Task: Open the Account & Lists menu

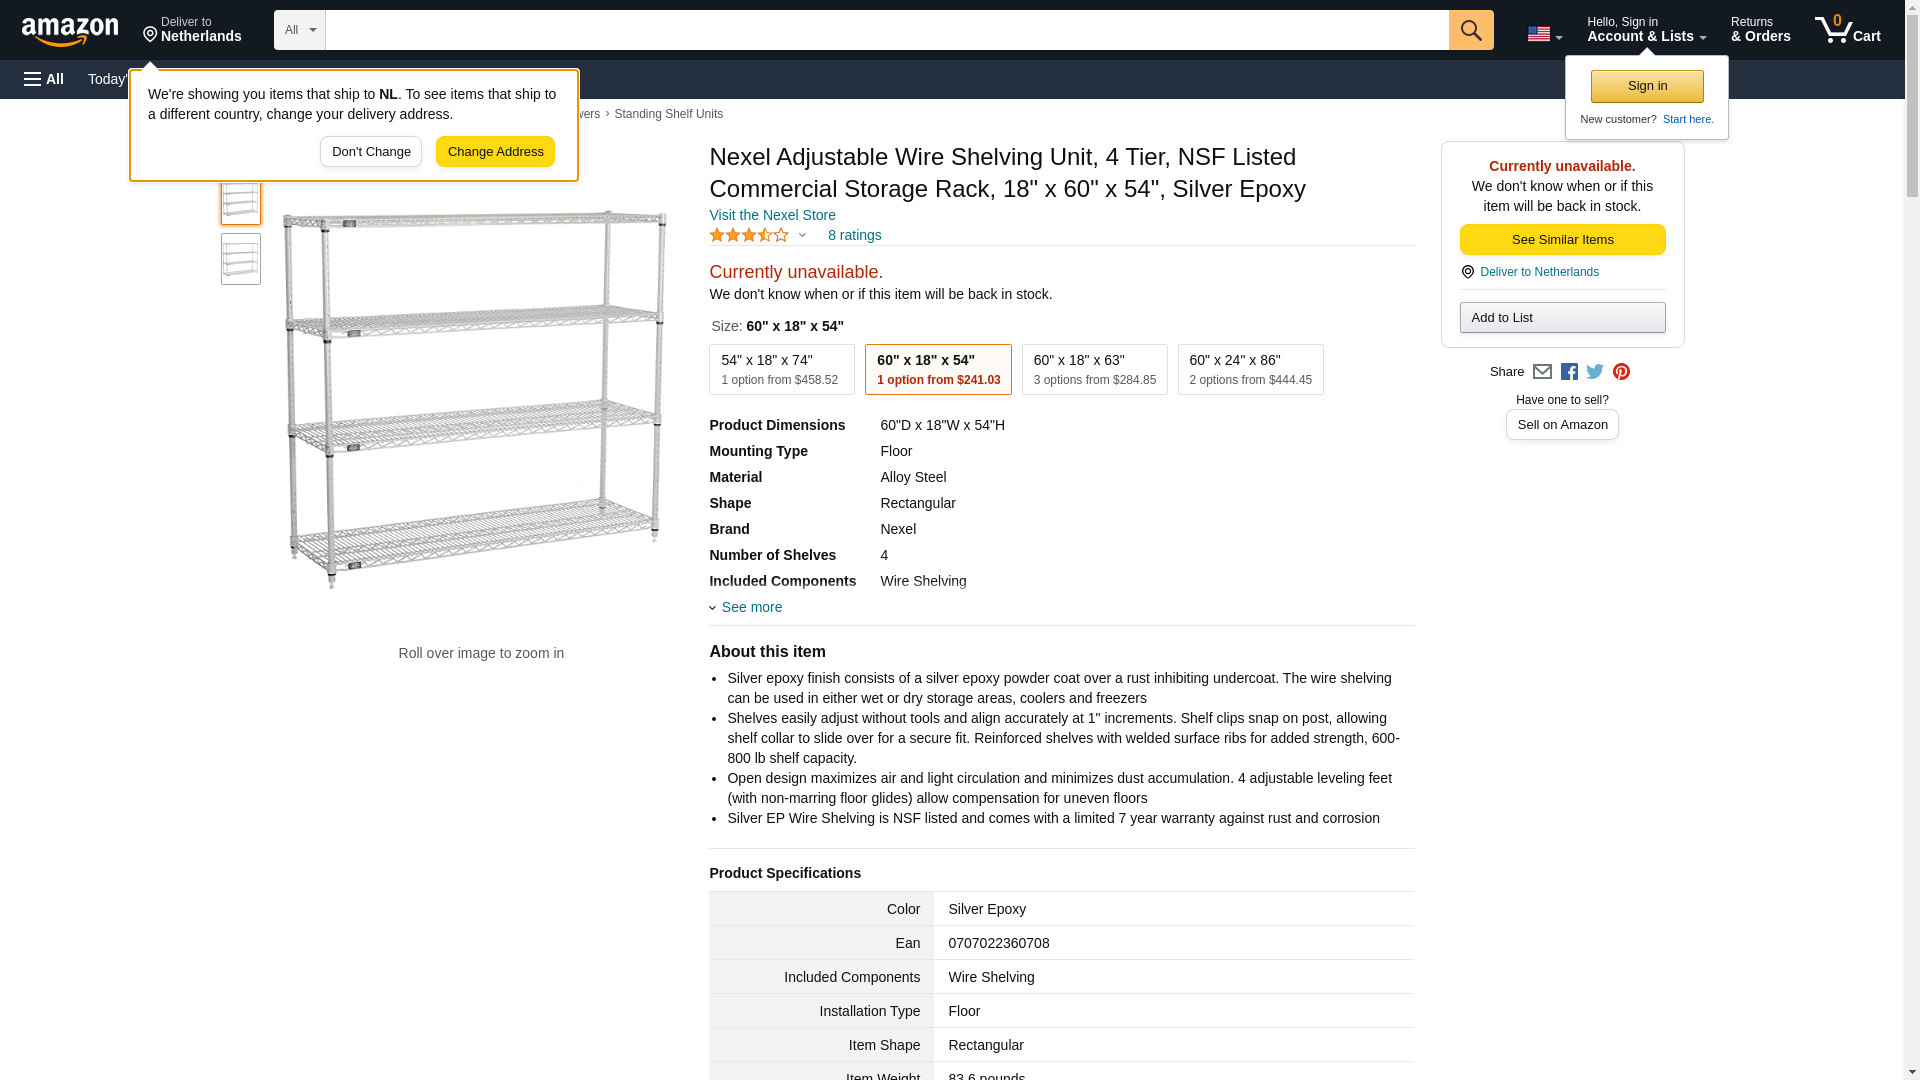Action: tap(1646, 30)
